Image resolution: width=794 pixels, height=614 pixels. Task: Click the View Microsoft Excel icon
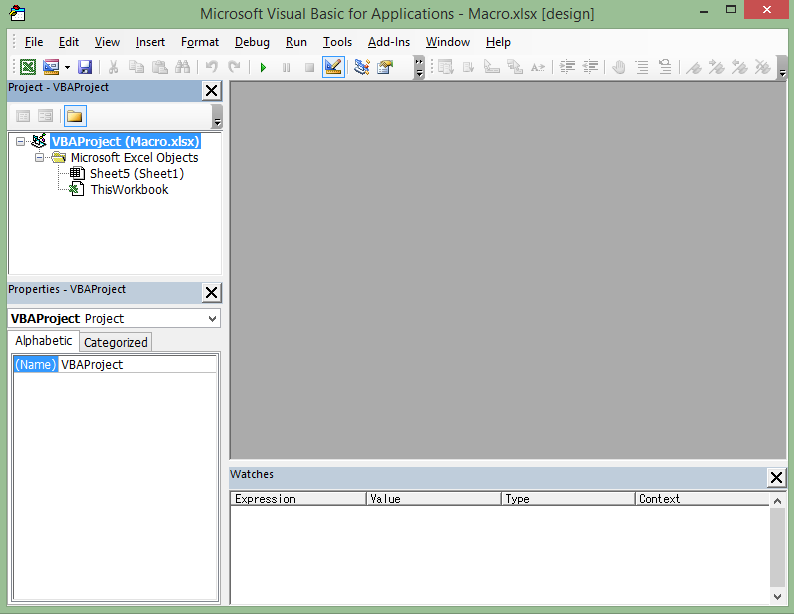(28, 67)
